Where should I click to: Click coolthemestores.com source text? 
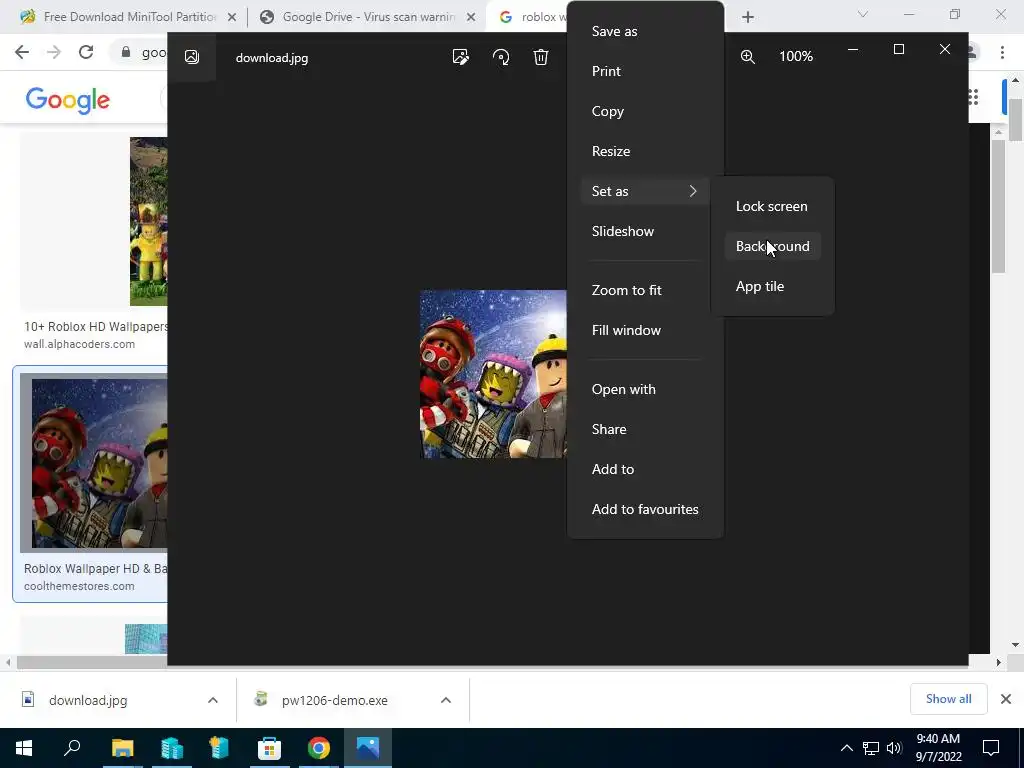coord(79,586)
